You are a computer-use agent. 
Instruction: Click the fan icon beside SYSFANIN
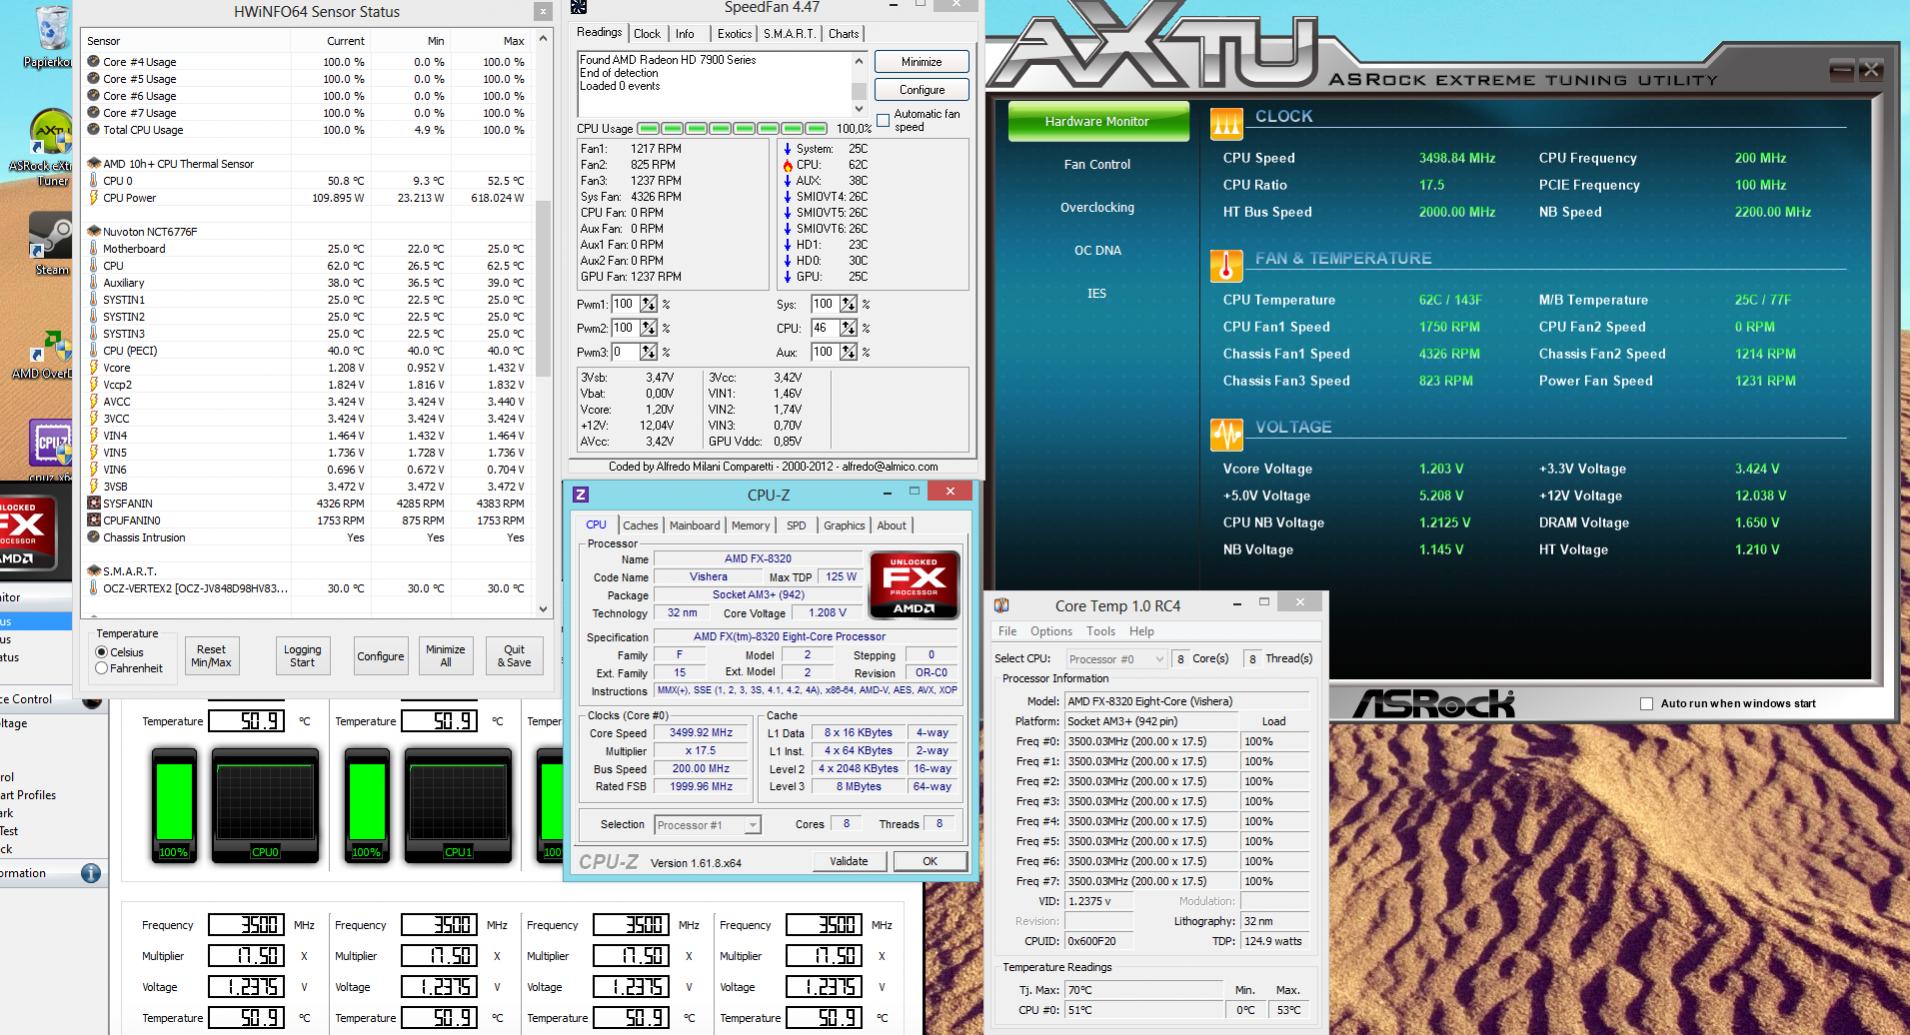click(x=94, y=503)
